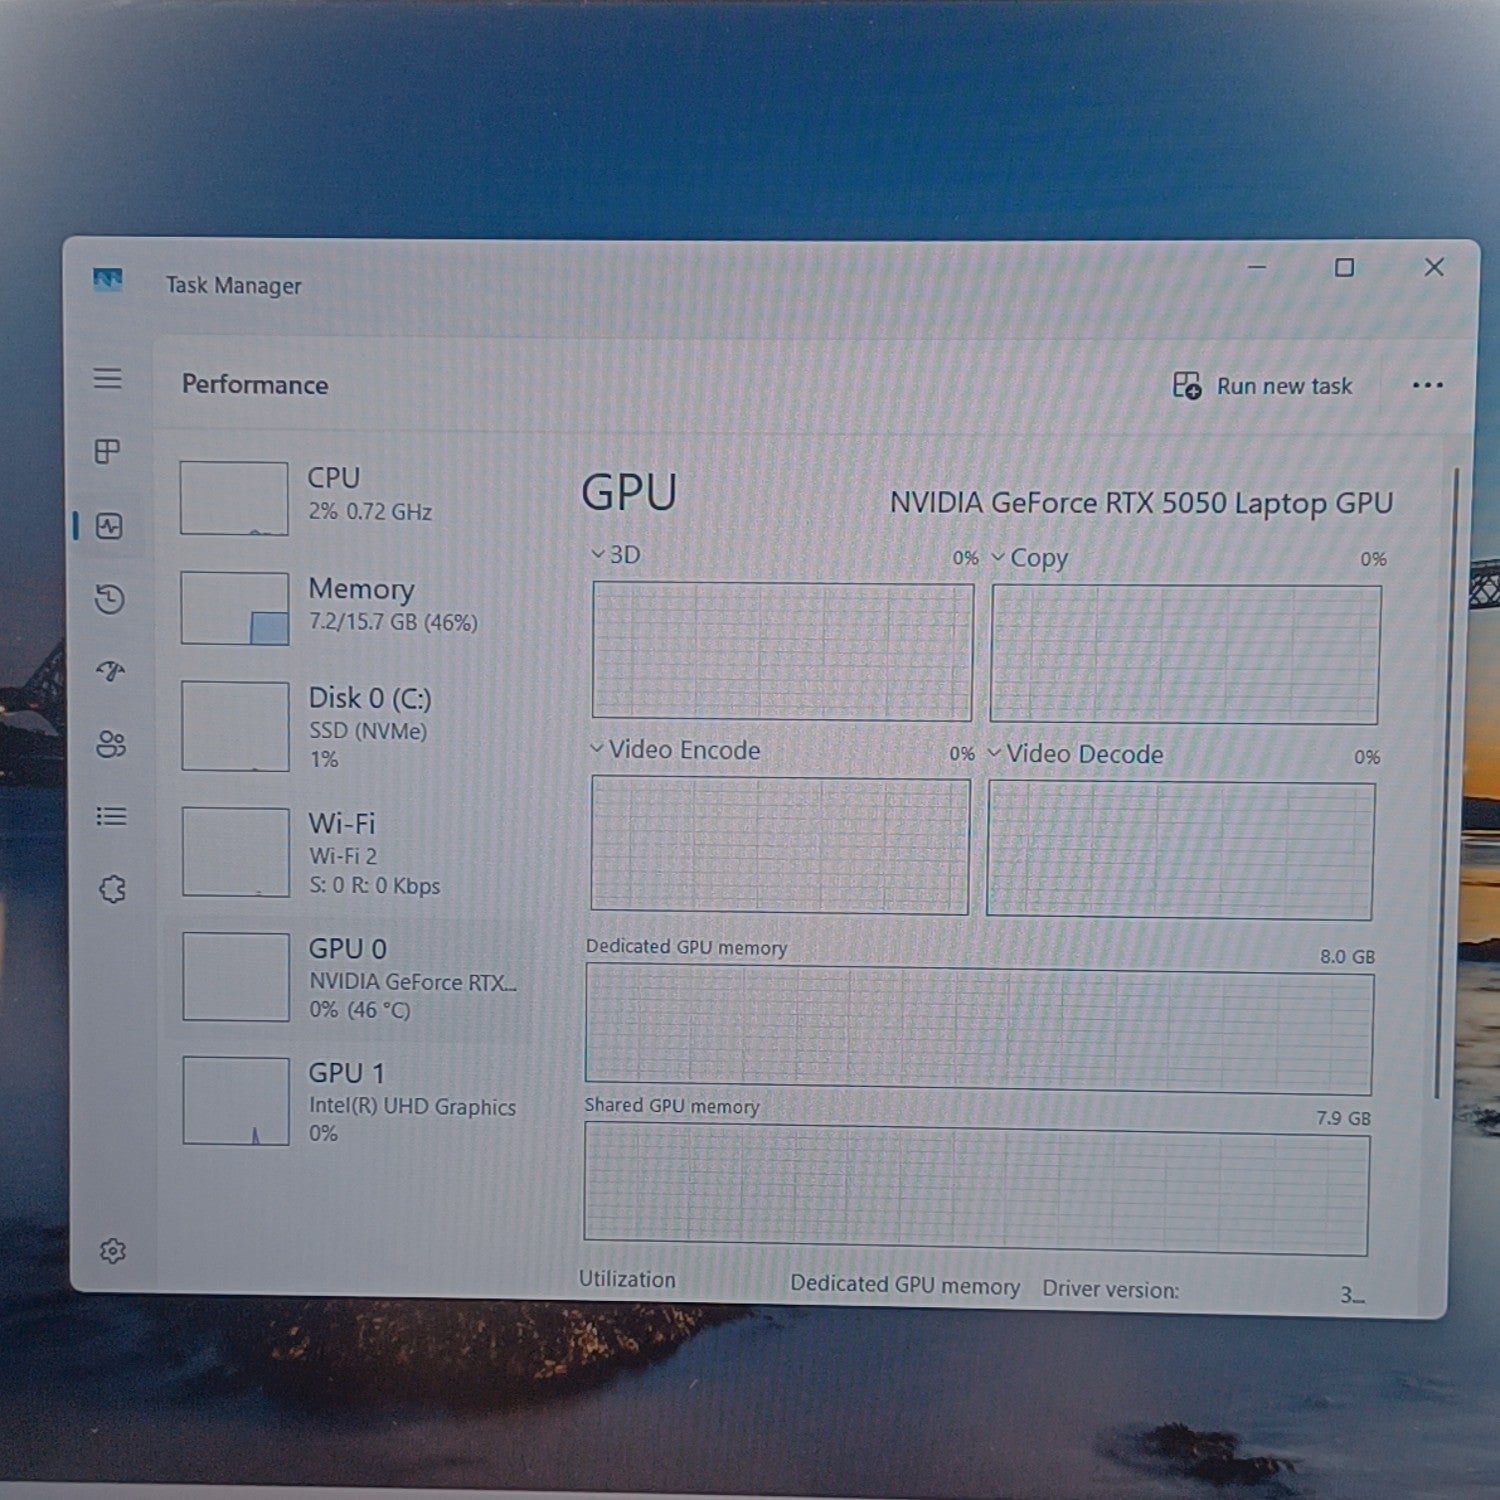Click the Wi-Fi mini graph thumbnail
1500x1500 pixels.
point(236,852)
